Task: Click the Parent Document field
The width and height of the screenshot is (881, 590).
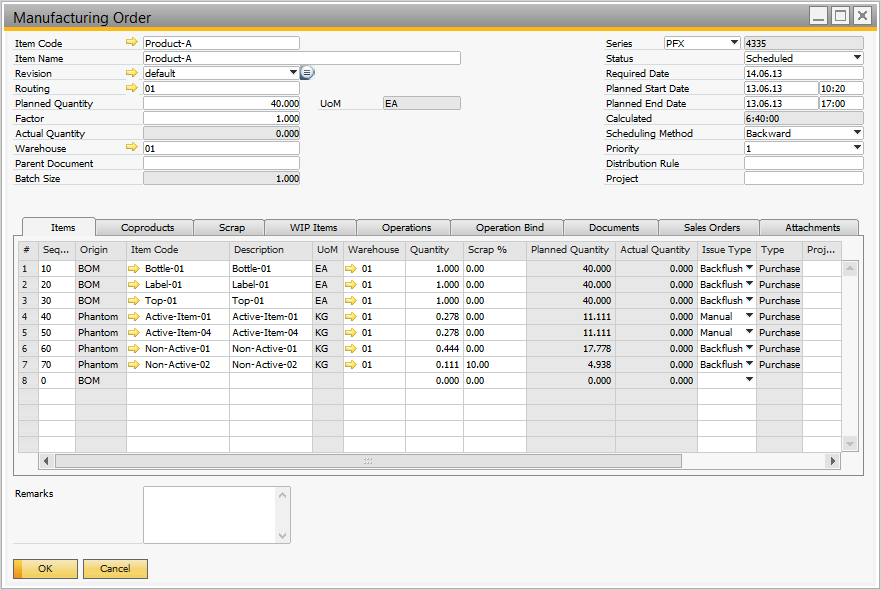Action: (x=221, y=164)
